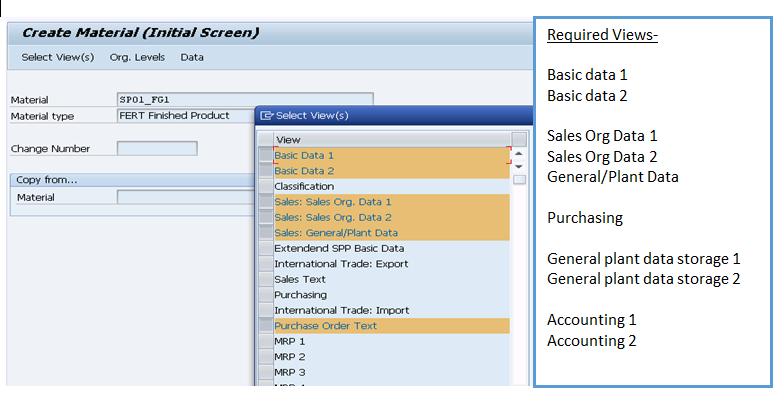
Task: Open the Select View(s) toolbar option
Action: coord(58,57)
